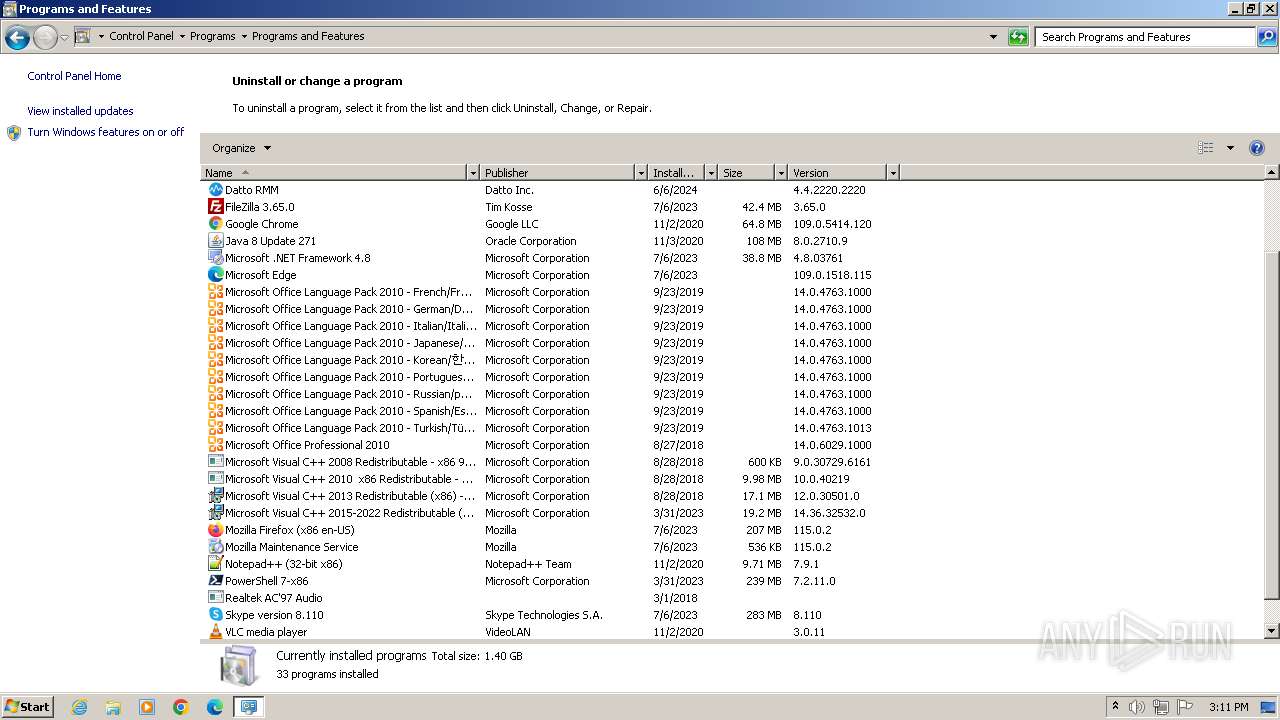The image size is (1280, 720).
Task: Open the Get help question mark
Action: (1257, 148)
